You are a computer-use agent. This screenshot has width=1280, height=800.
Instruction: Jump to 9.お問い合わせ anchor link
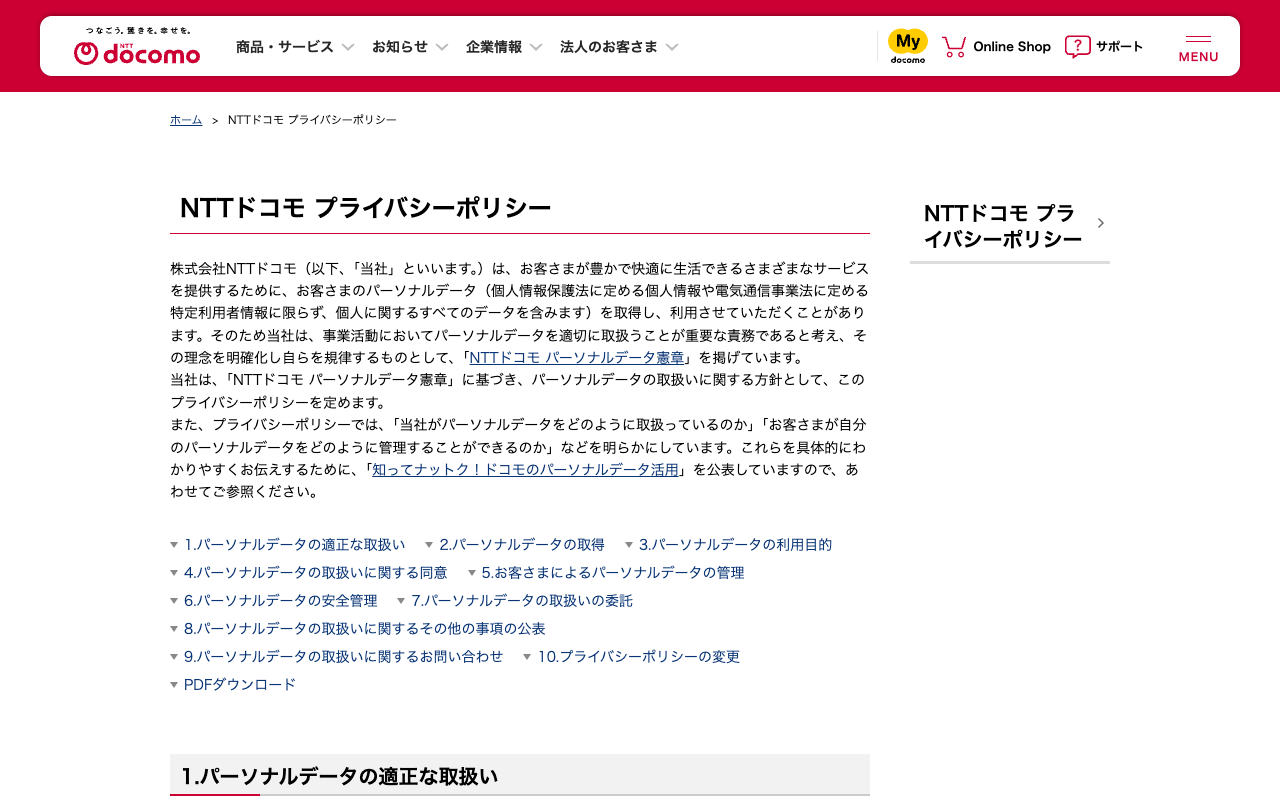(x=337, y=657)
